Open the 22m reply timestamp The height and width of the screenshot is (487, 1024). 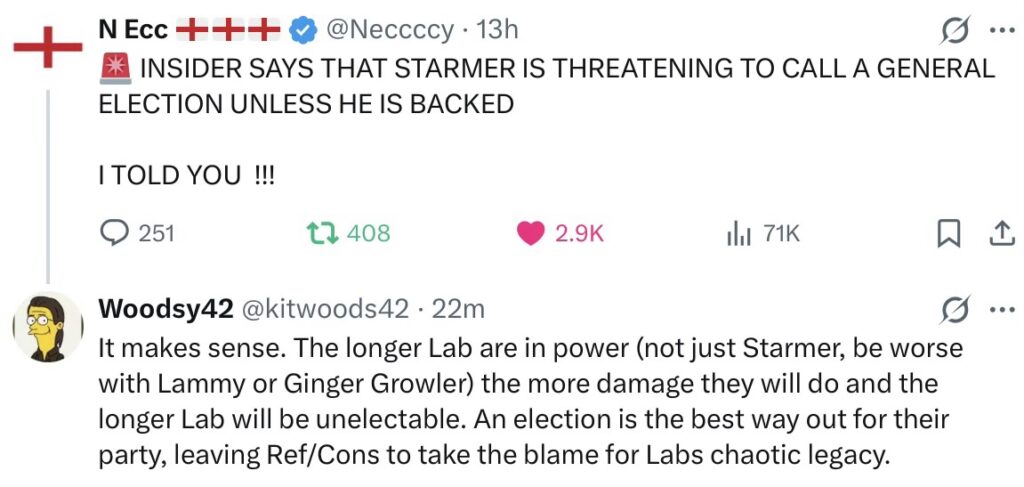(x=455, y=310)
